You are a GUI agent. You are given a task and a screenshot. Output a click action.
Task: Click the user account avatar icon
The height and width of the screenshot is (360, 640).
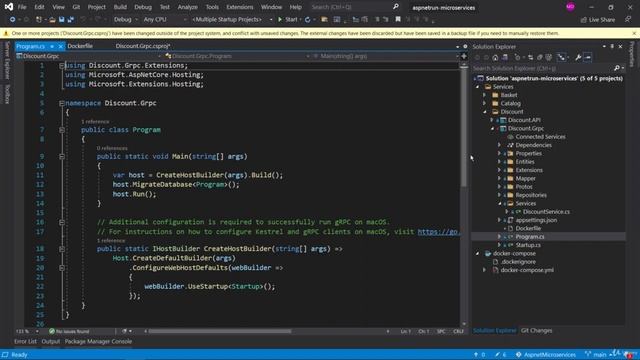click(x=570, y=7)
